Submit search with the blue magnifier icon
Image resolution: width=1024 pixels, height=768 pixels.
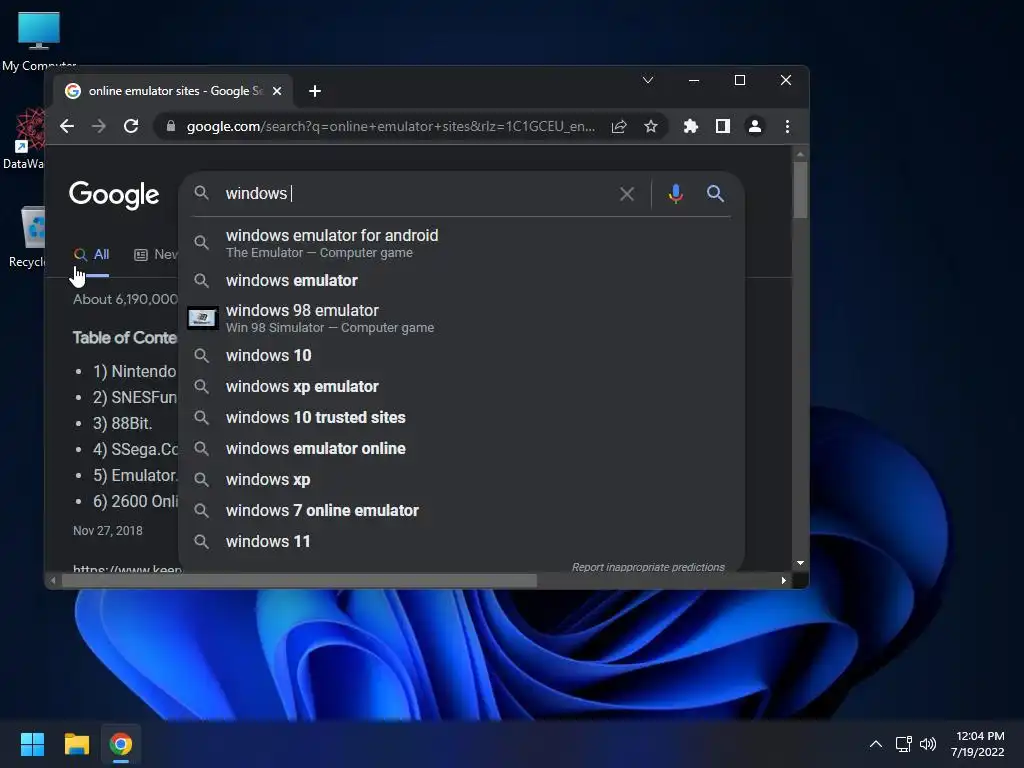[715, 193]
